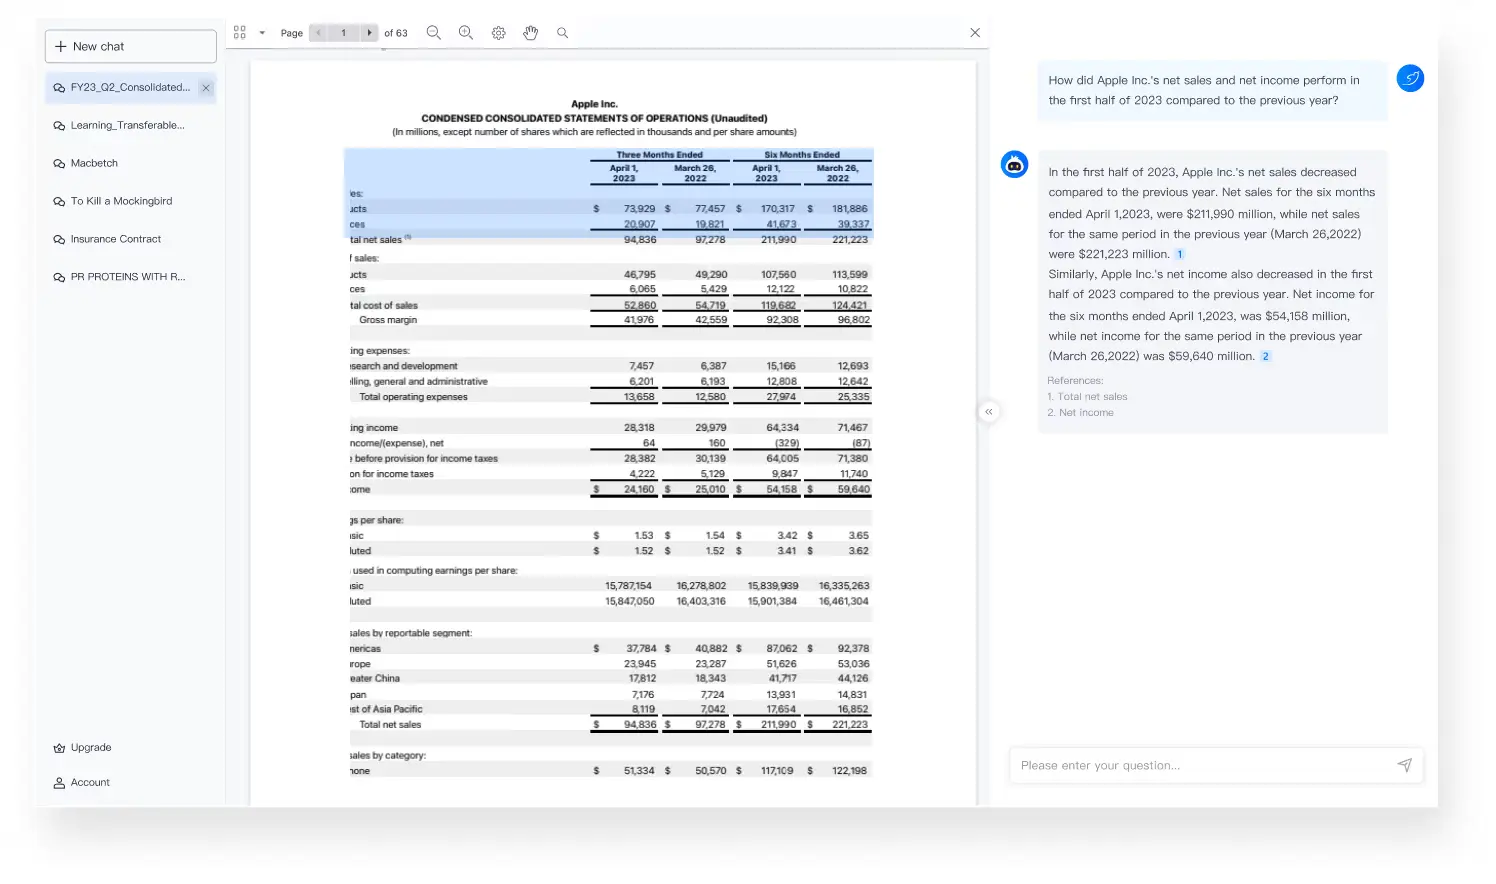Go to the next page with the arrow
This screenshot has width=1496, height=884.
tap(369, 32)
